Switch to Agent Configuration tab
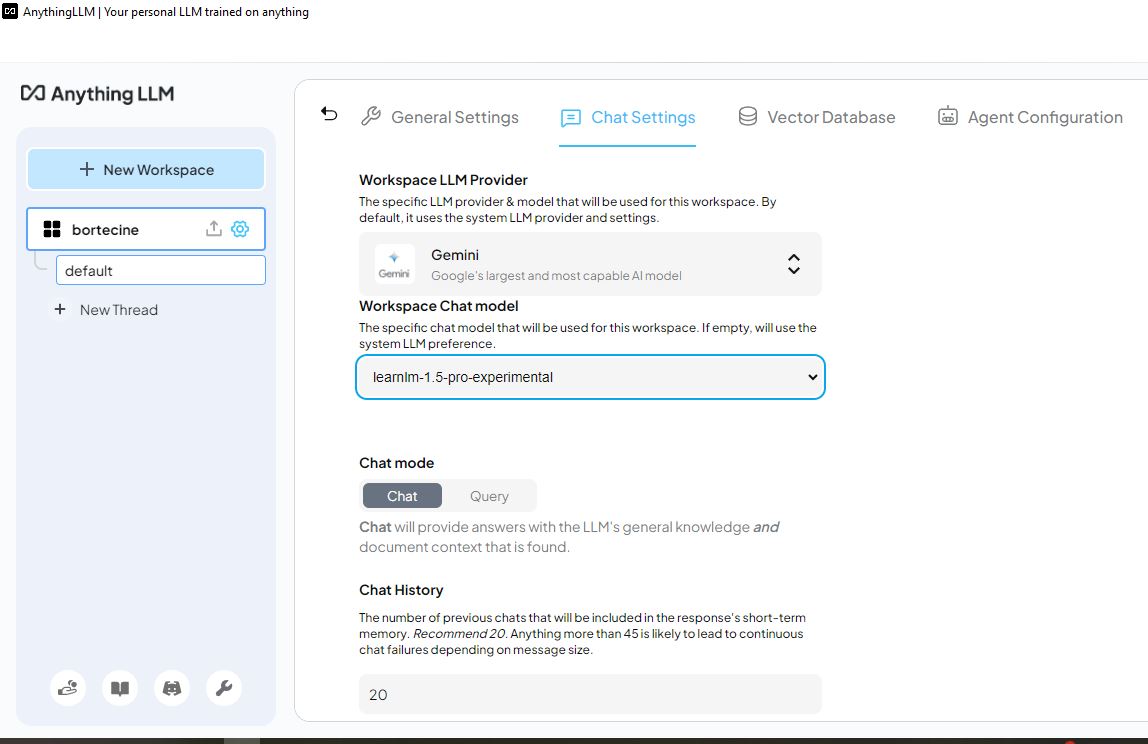 [1030, 117]
